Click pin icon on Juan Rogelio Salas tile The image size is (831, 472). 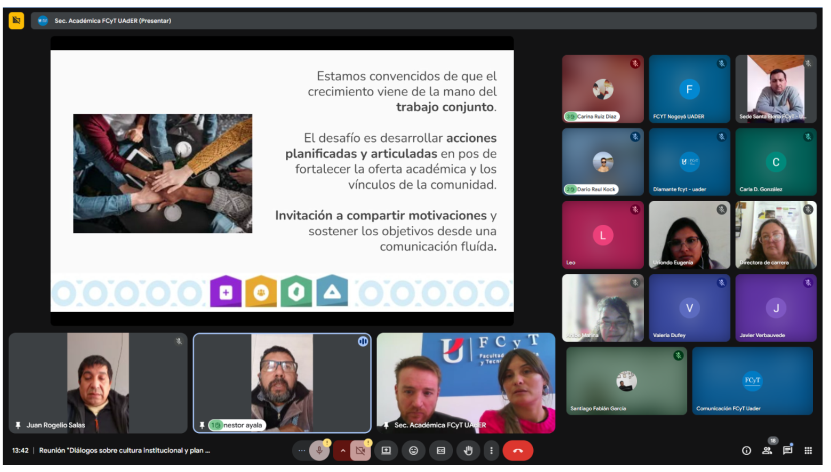[x=18, y=425]
